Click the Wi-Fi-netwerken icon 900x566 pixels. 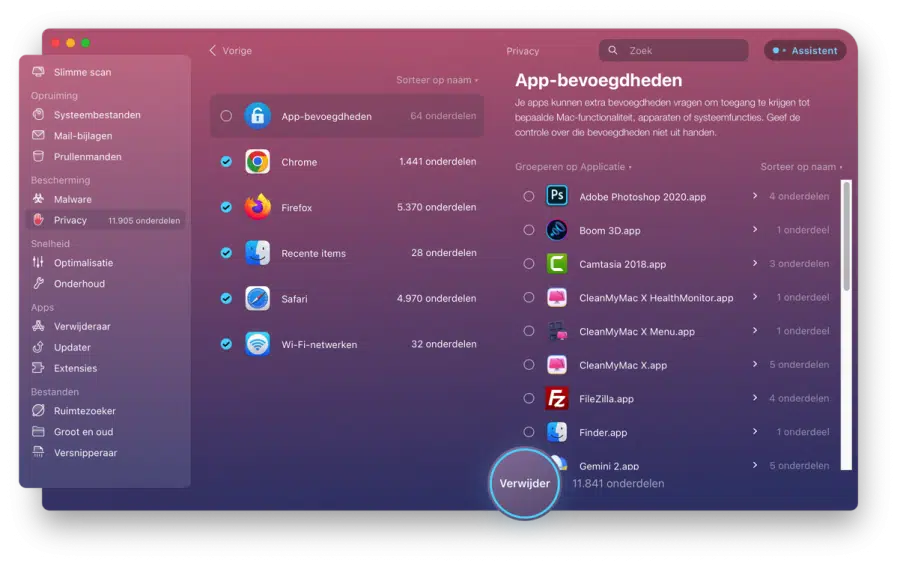[257, 344]
